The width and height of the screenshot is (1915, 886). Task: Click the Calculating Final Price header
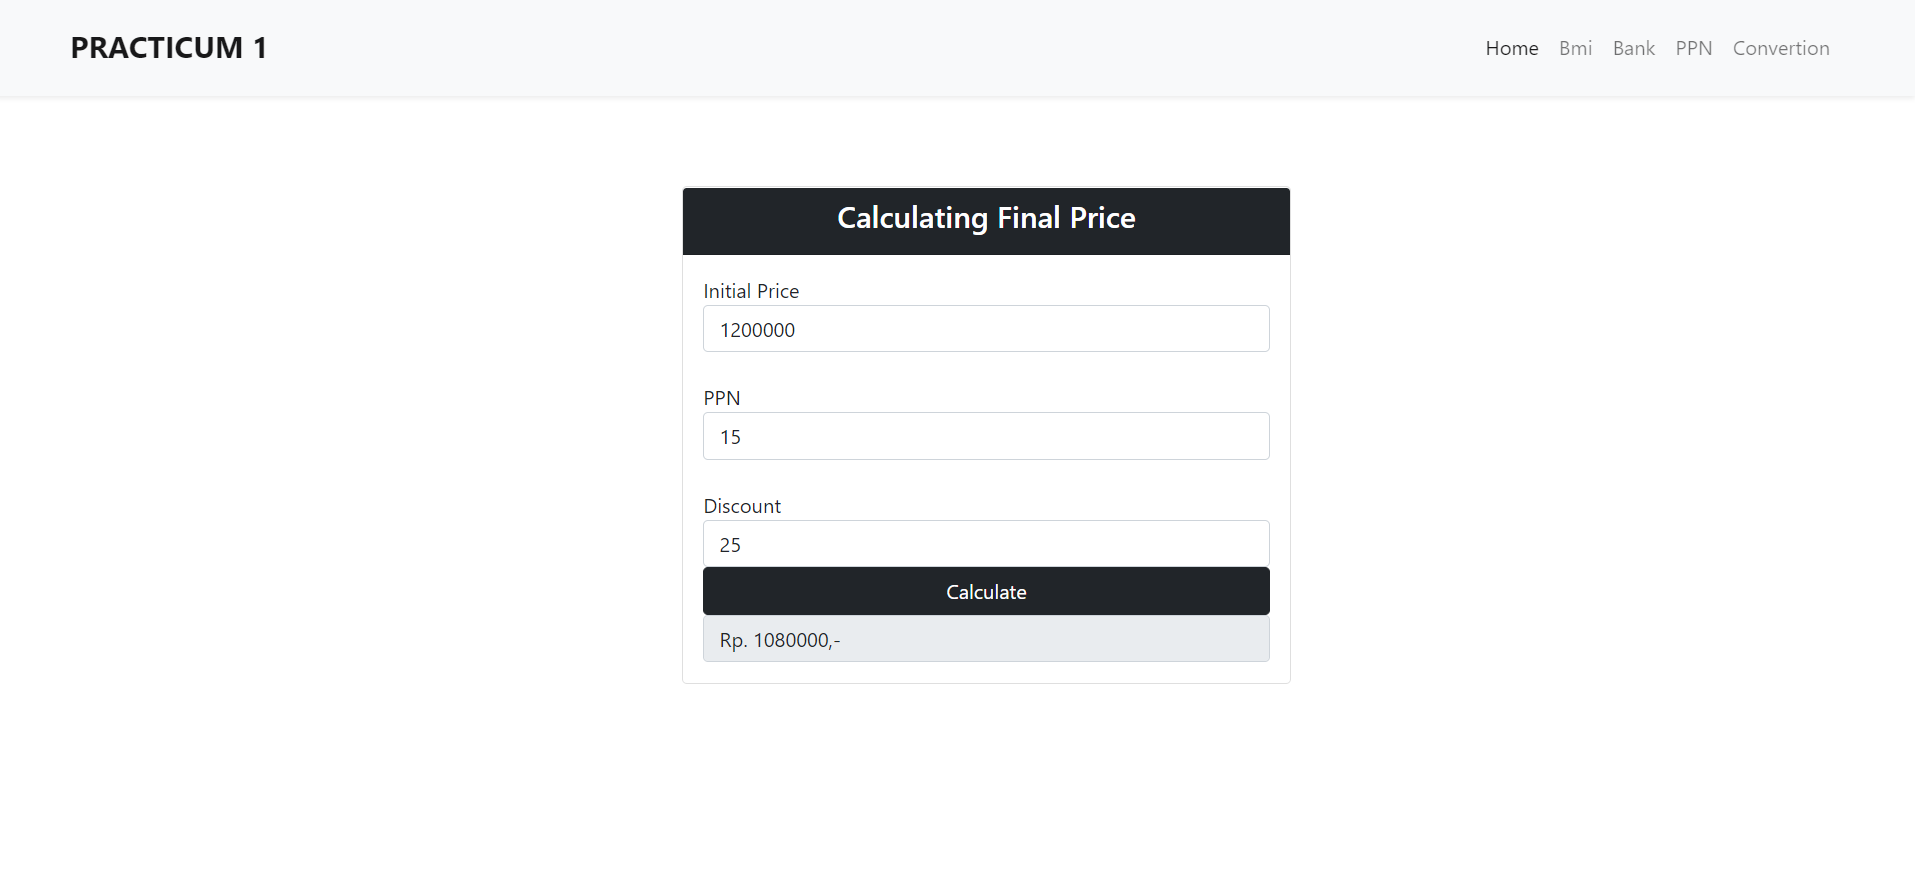click(986, 218)
